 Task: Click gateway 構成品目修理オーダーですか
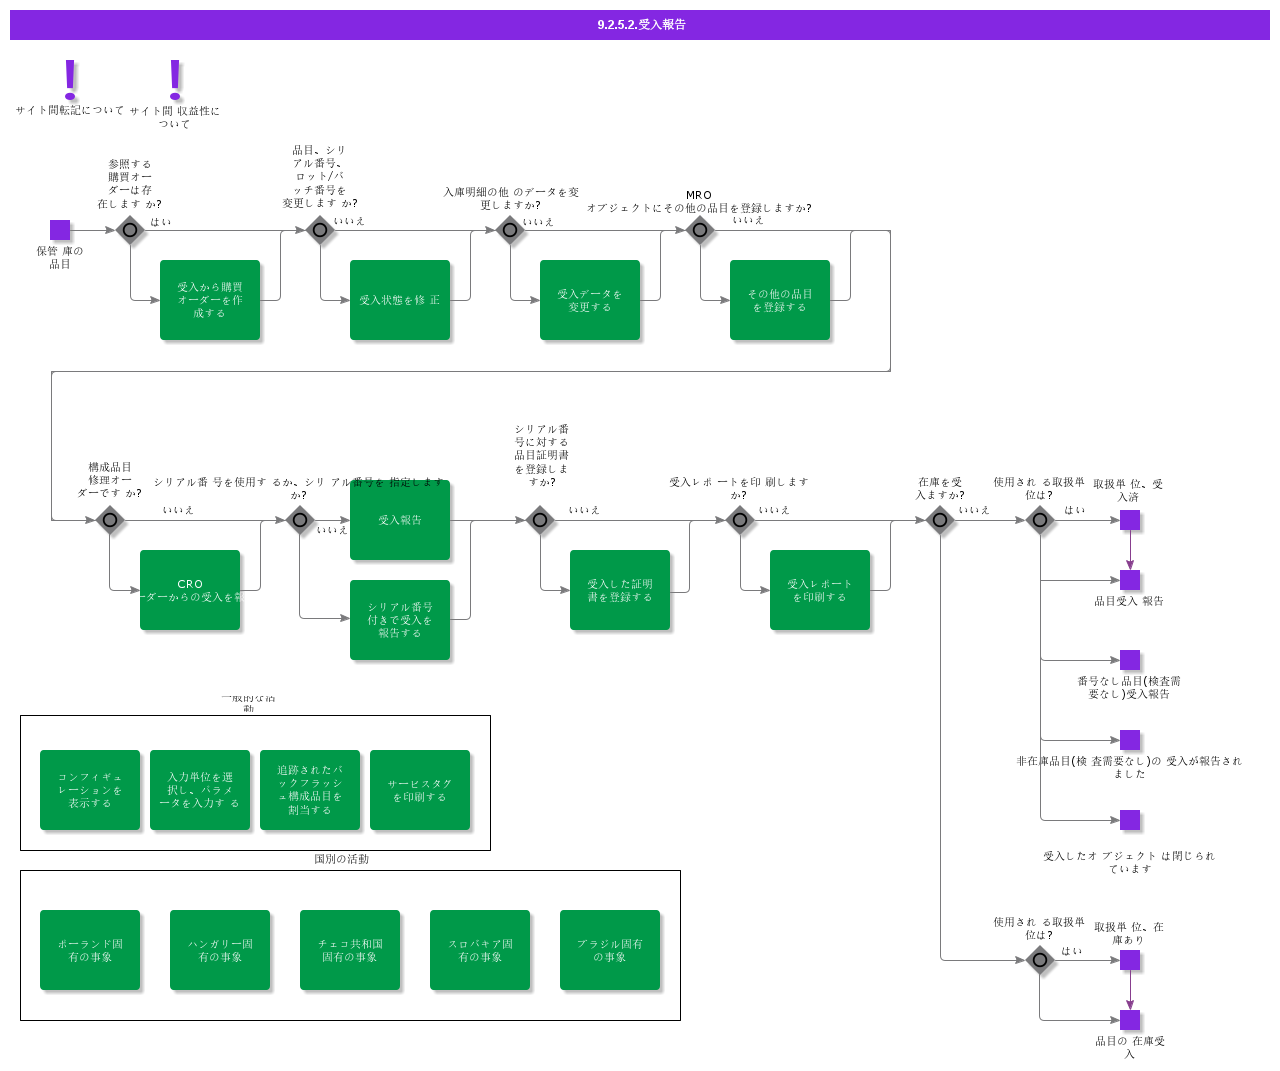coord(110,520)
